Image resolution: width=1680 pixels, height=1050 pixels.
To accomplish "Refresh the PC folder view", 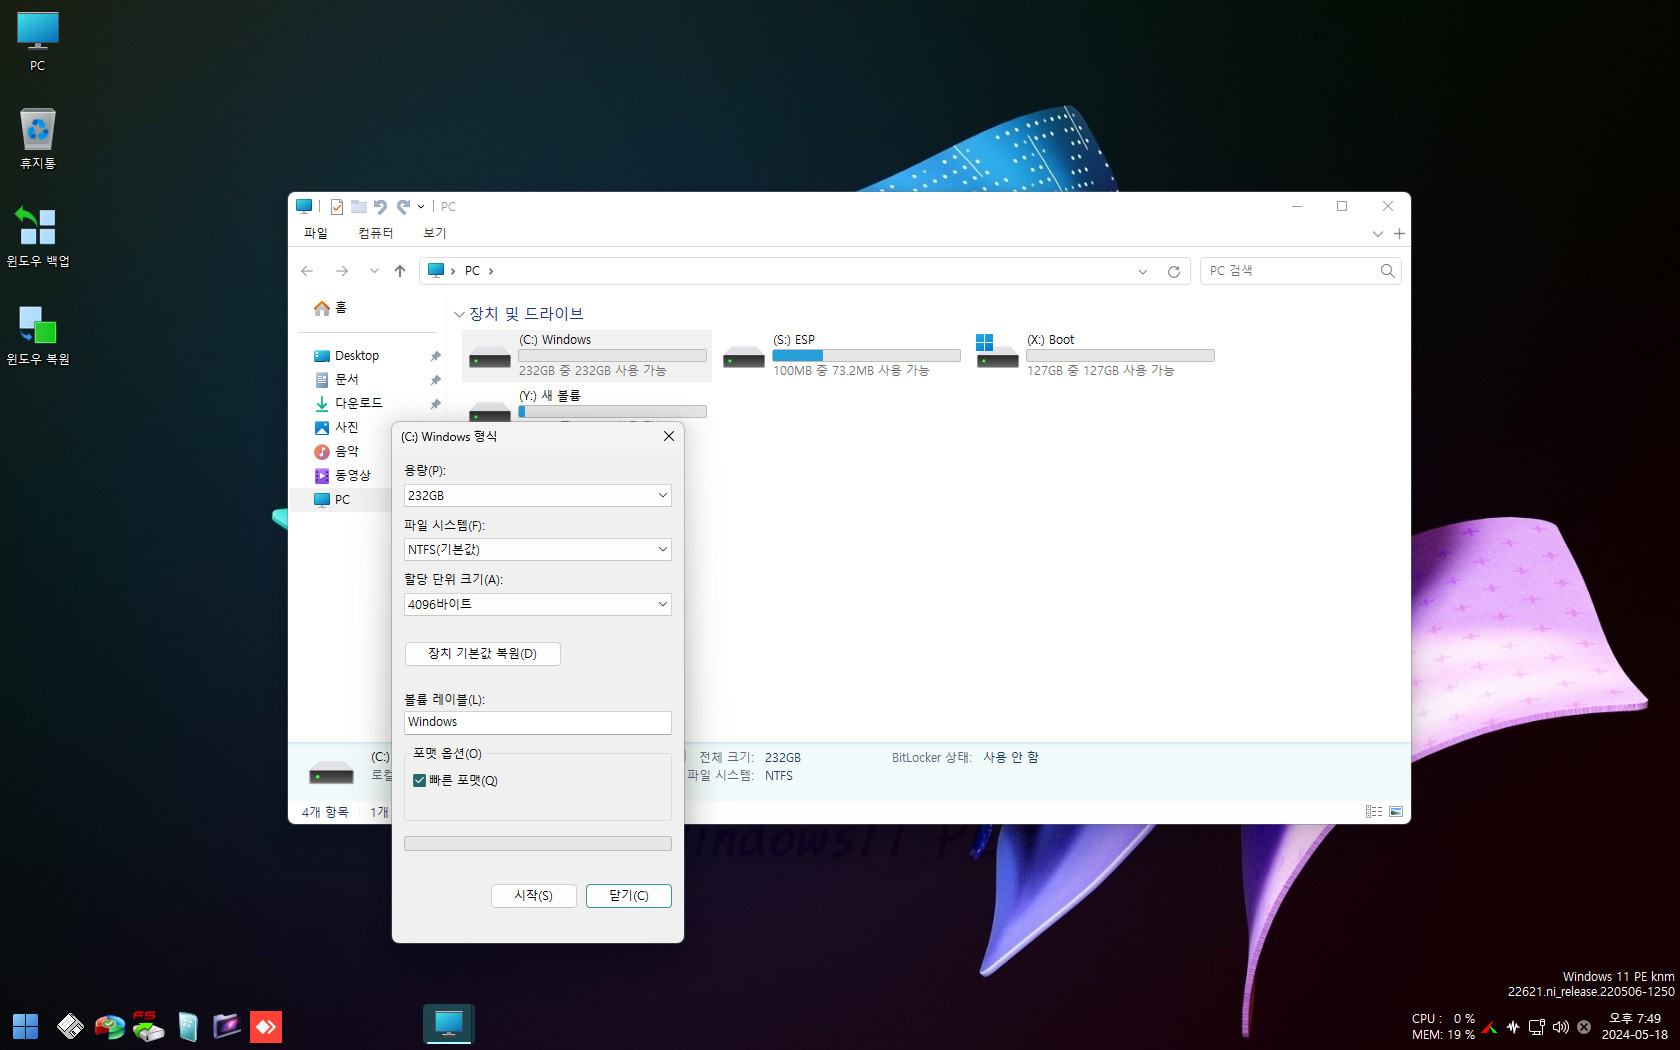I will pyautogui.click(x=1174, y=271).
